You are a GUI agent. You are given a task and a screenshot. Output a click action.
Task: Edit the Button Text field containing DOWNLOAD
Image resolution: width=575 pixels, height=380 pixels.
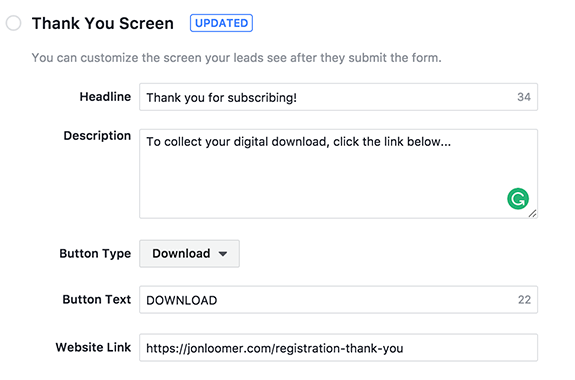point(338,300)
